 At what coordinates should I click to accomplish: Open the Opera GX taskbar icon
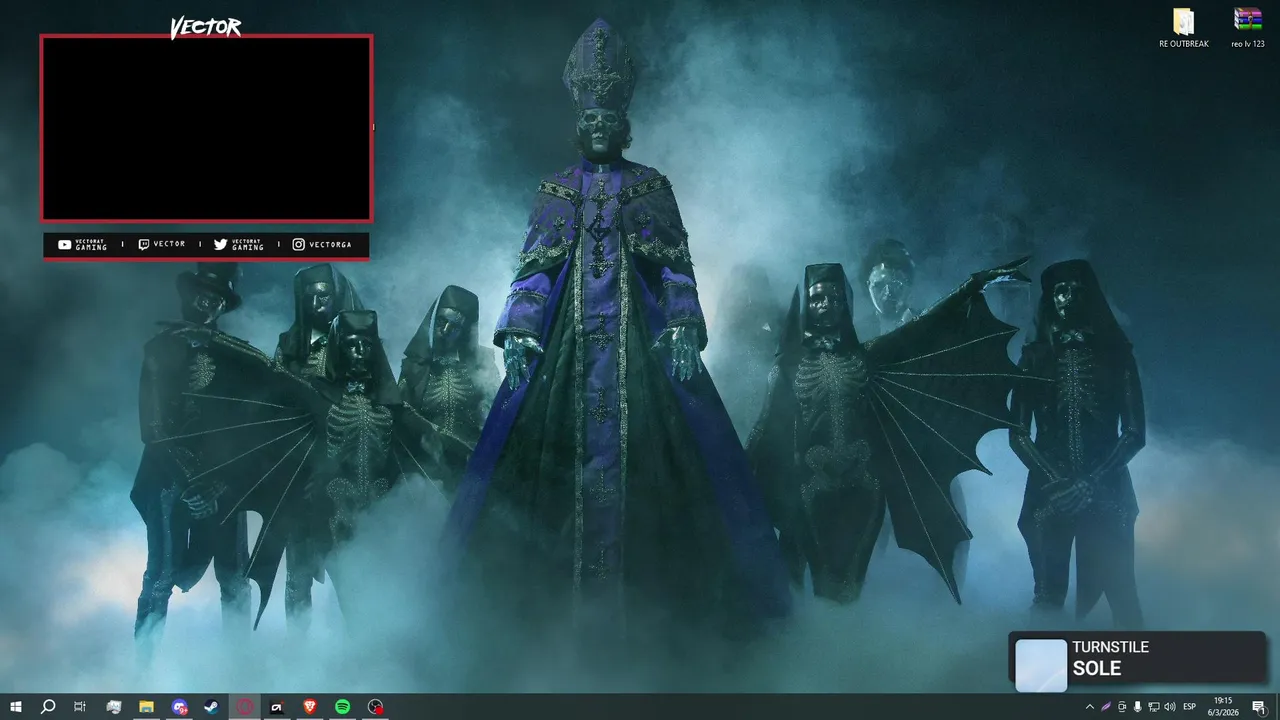coord(245,707)
